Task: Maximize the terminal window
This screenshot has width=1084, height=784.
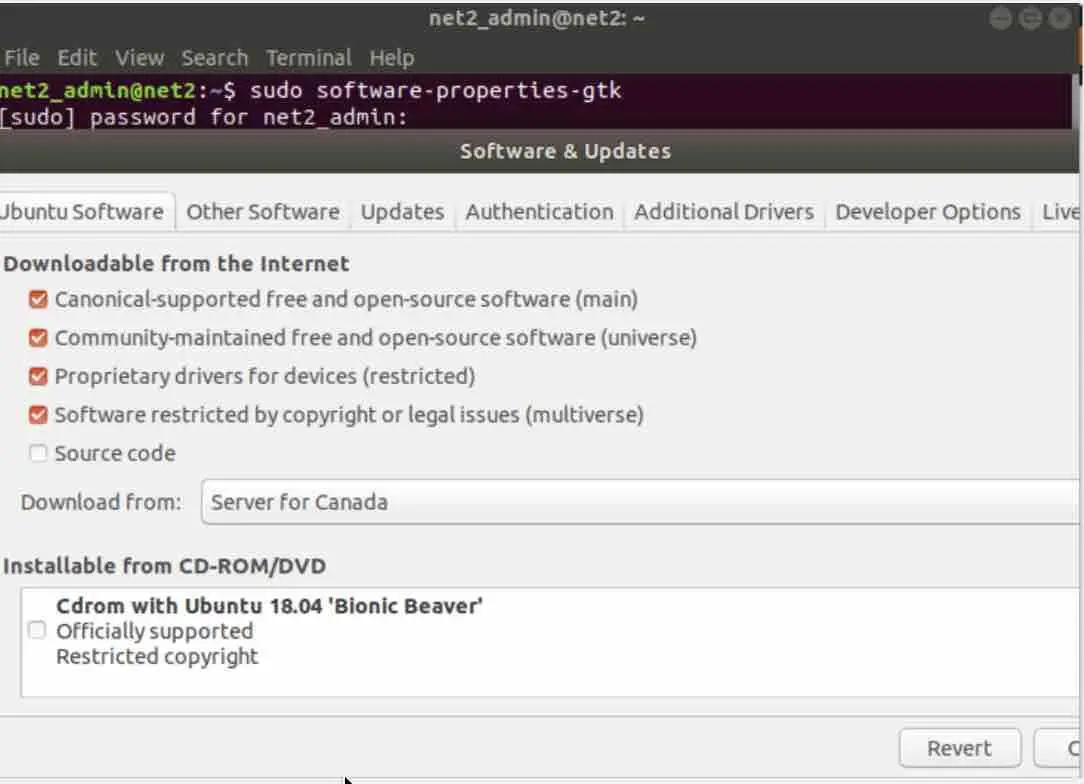Action: [1030, 19]
